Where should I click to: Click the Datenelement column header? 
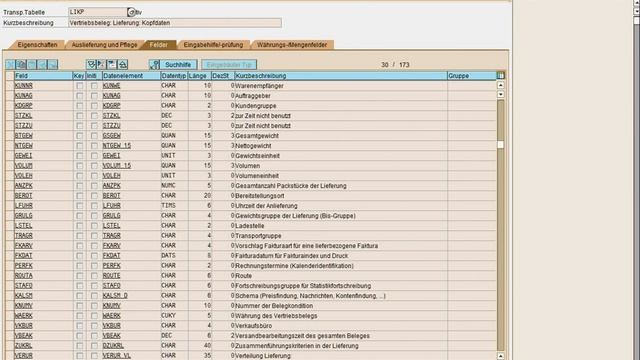[x=131, y=76]
